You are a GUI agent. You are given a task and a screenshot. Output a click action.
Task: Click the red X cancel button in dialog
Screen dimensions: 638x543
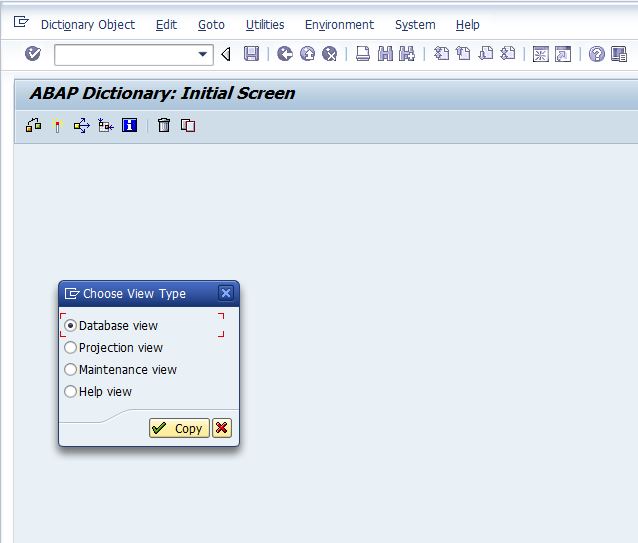coord(222,428)
